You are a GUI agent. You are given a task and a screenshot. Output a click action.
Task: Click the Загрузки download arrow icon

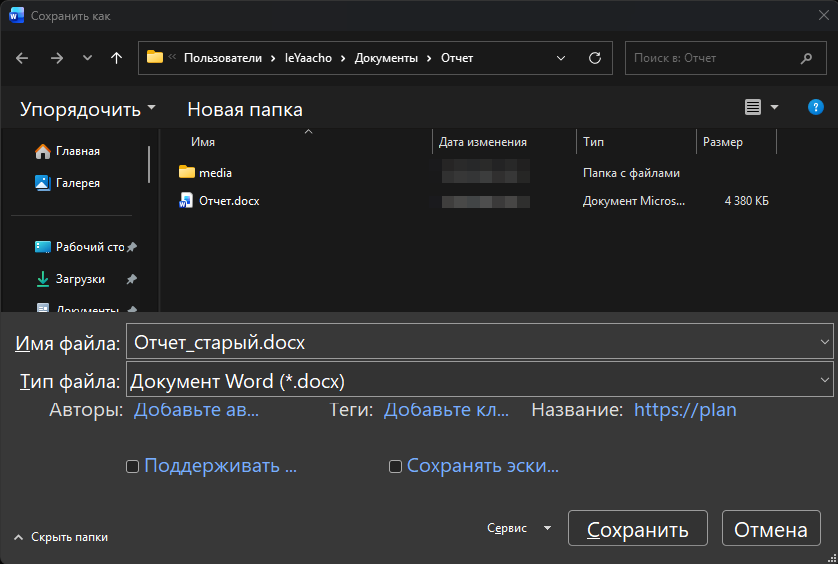(43, 279)
